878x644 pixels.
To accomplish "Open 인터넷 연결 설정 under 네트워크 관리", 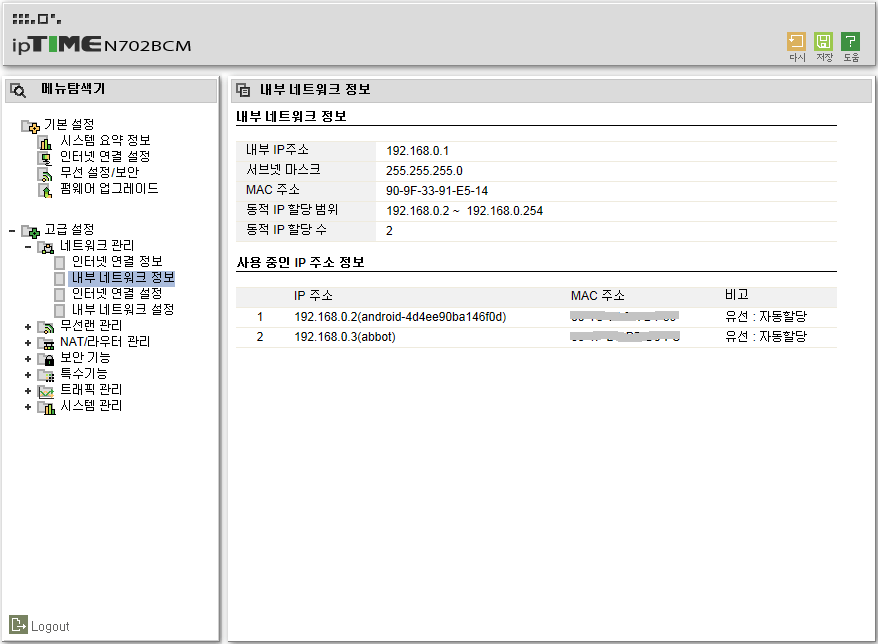I will 117,293.
